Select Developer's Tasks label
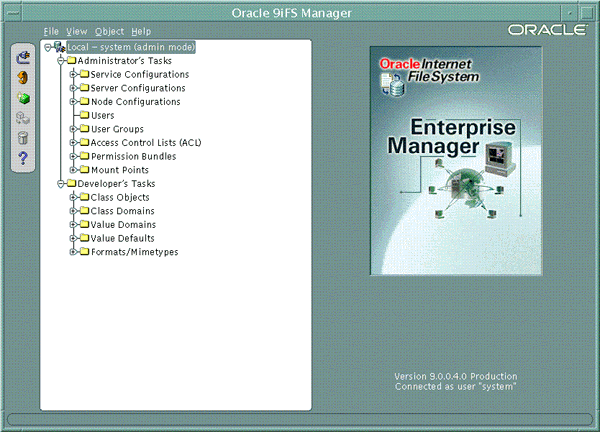 116,184
